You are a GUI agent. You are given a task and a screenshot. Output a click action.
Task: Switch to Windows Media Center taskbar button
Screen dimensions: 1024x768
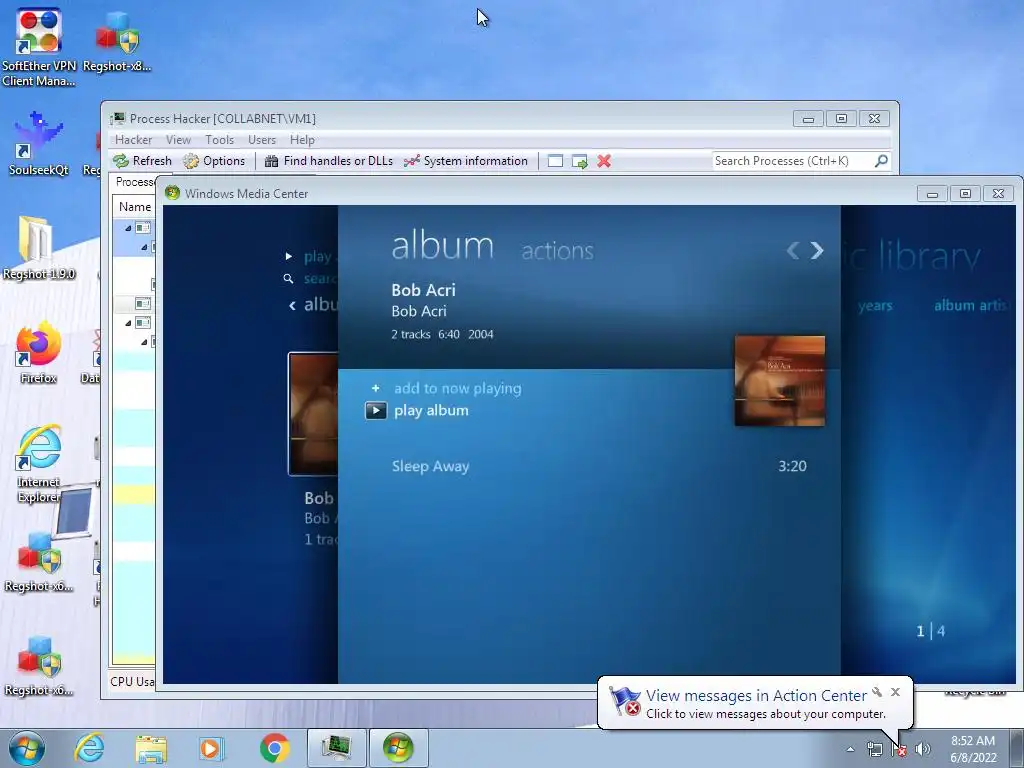coord(398,748)
